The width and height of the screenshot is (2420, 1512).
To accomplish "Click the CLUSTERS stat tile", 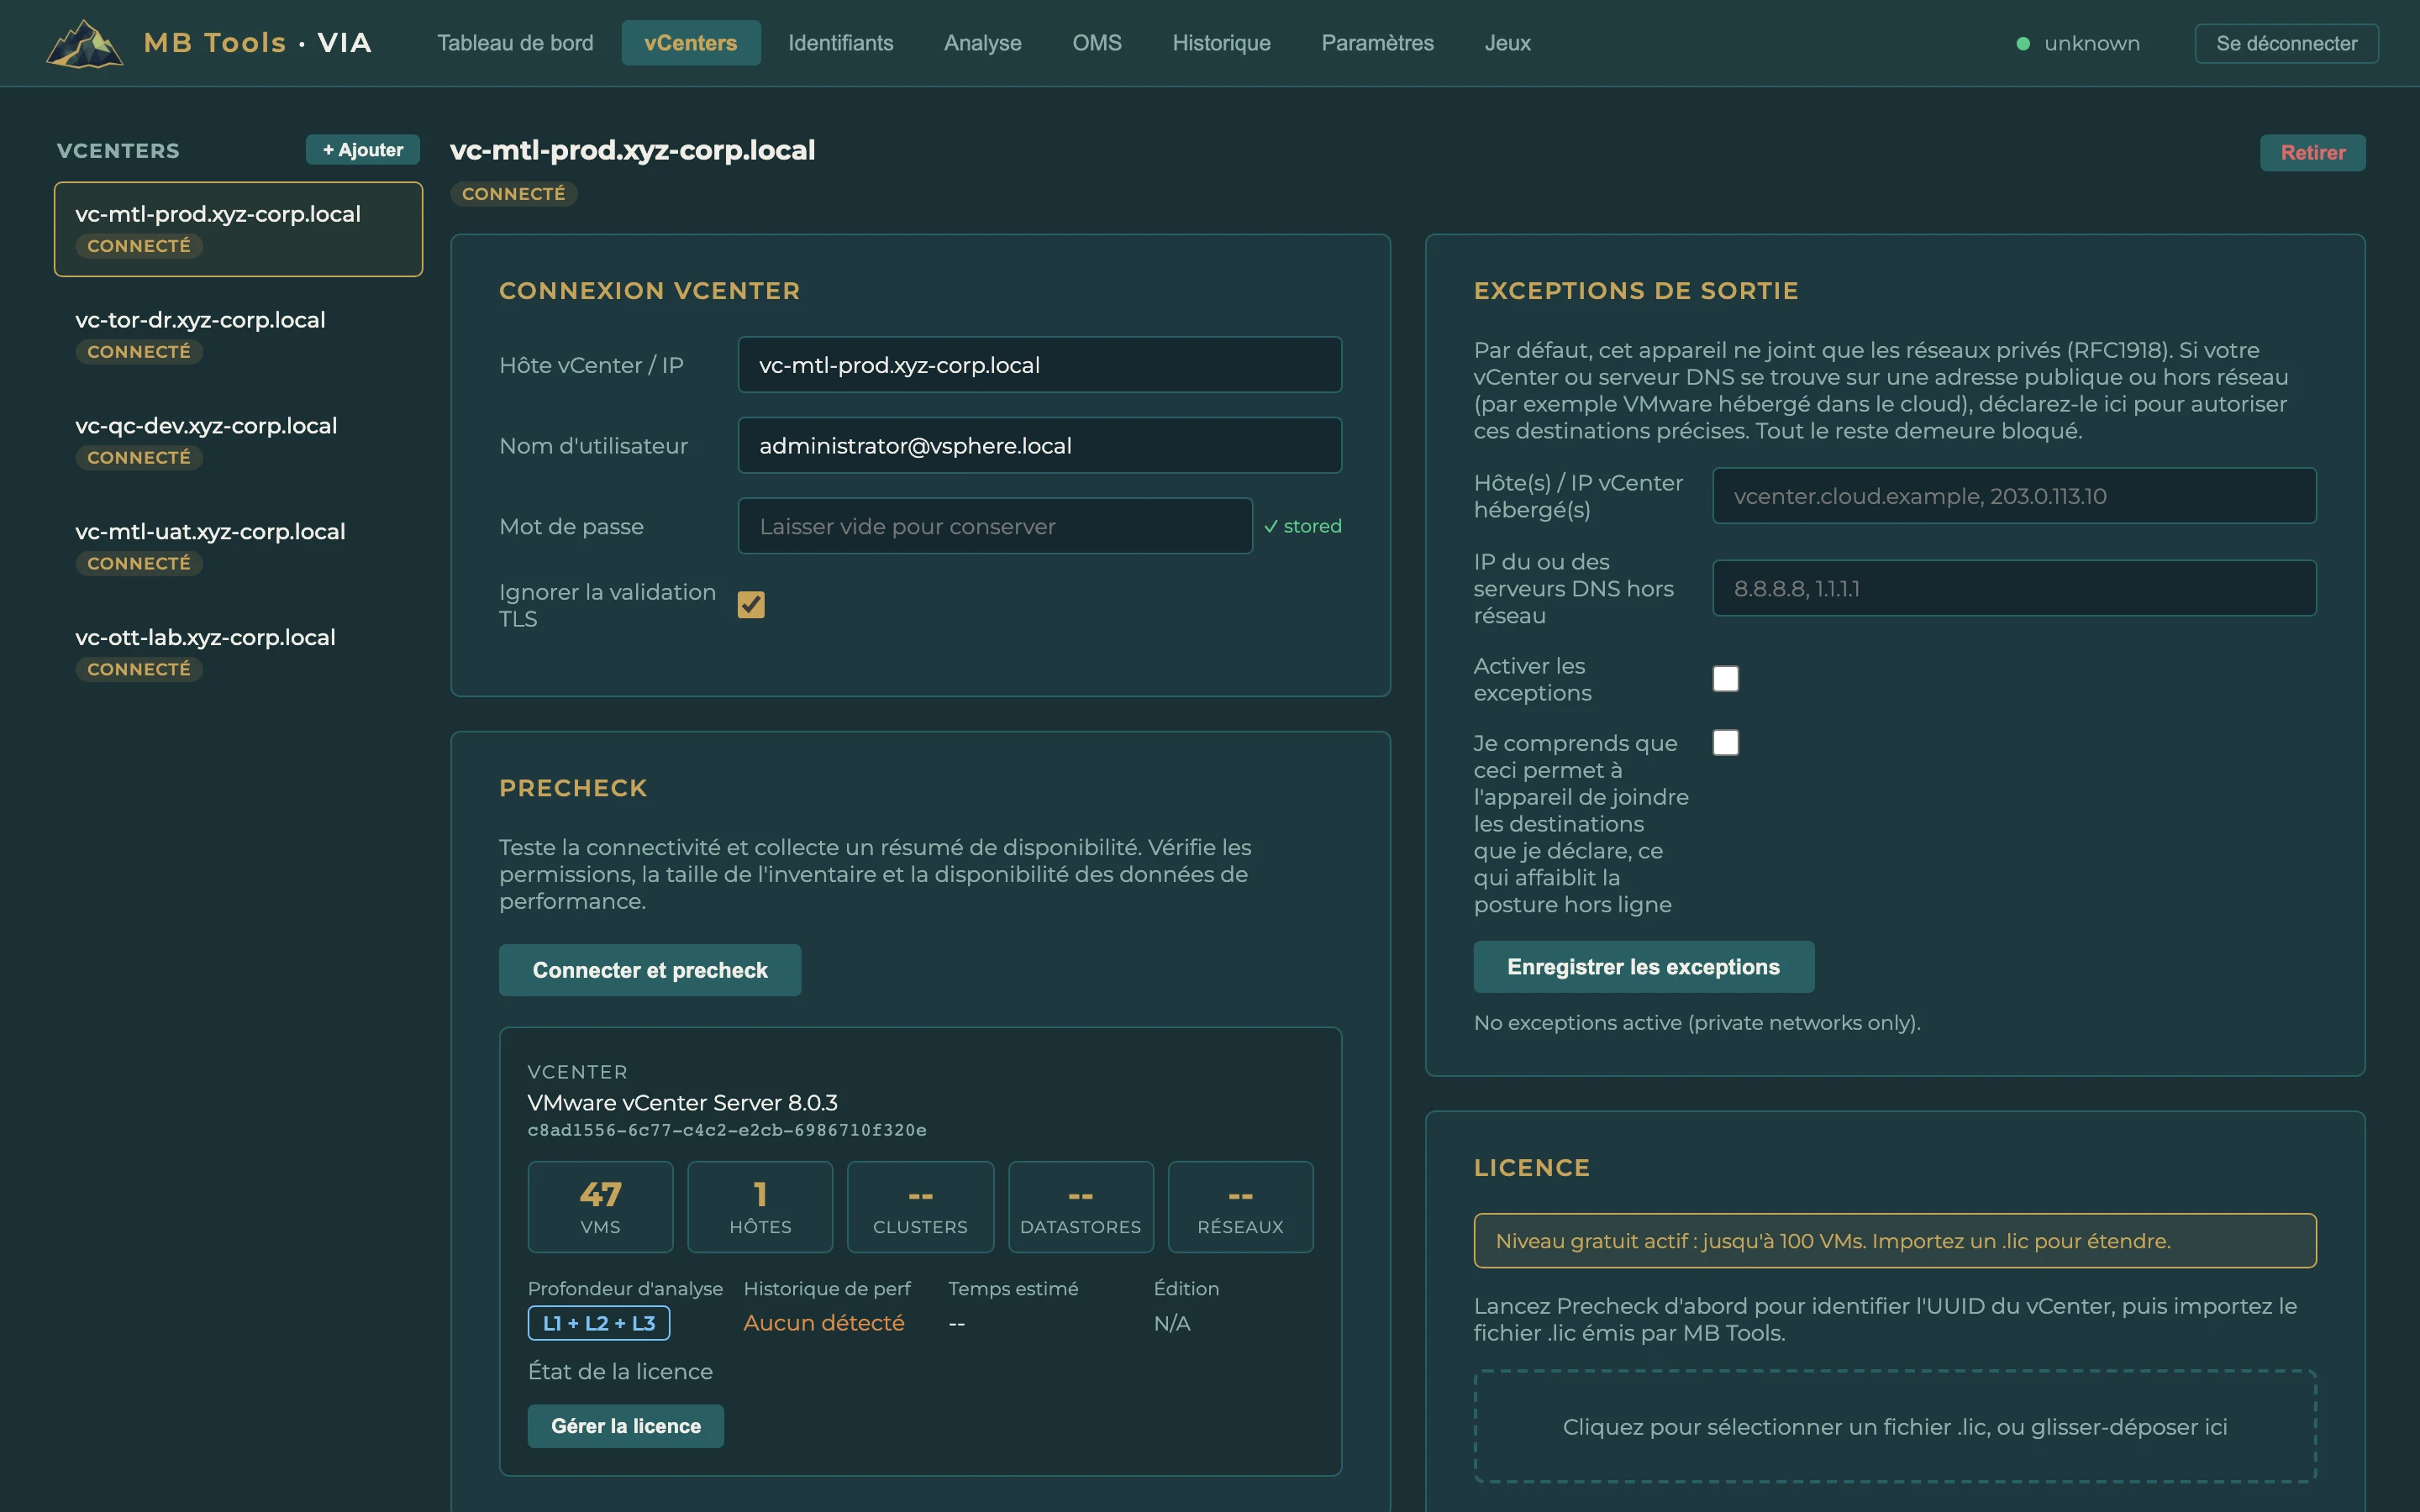I will coord(920,1207).
